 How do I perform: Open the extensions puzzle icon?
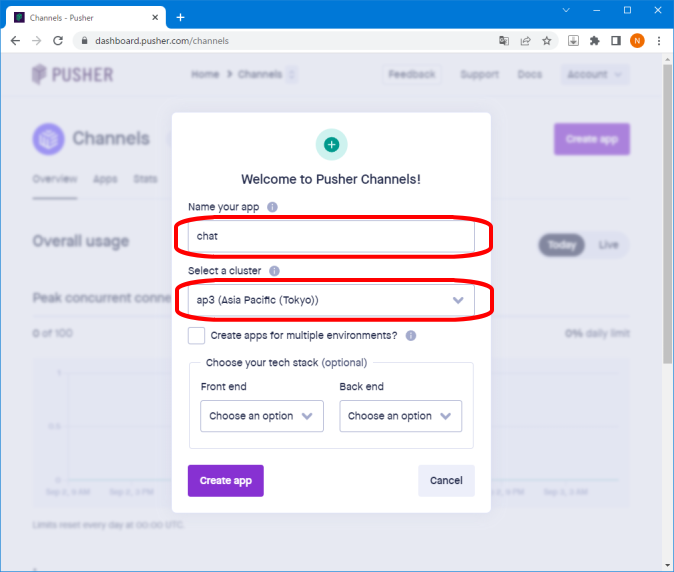[594, 41]
